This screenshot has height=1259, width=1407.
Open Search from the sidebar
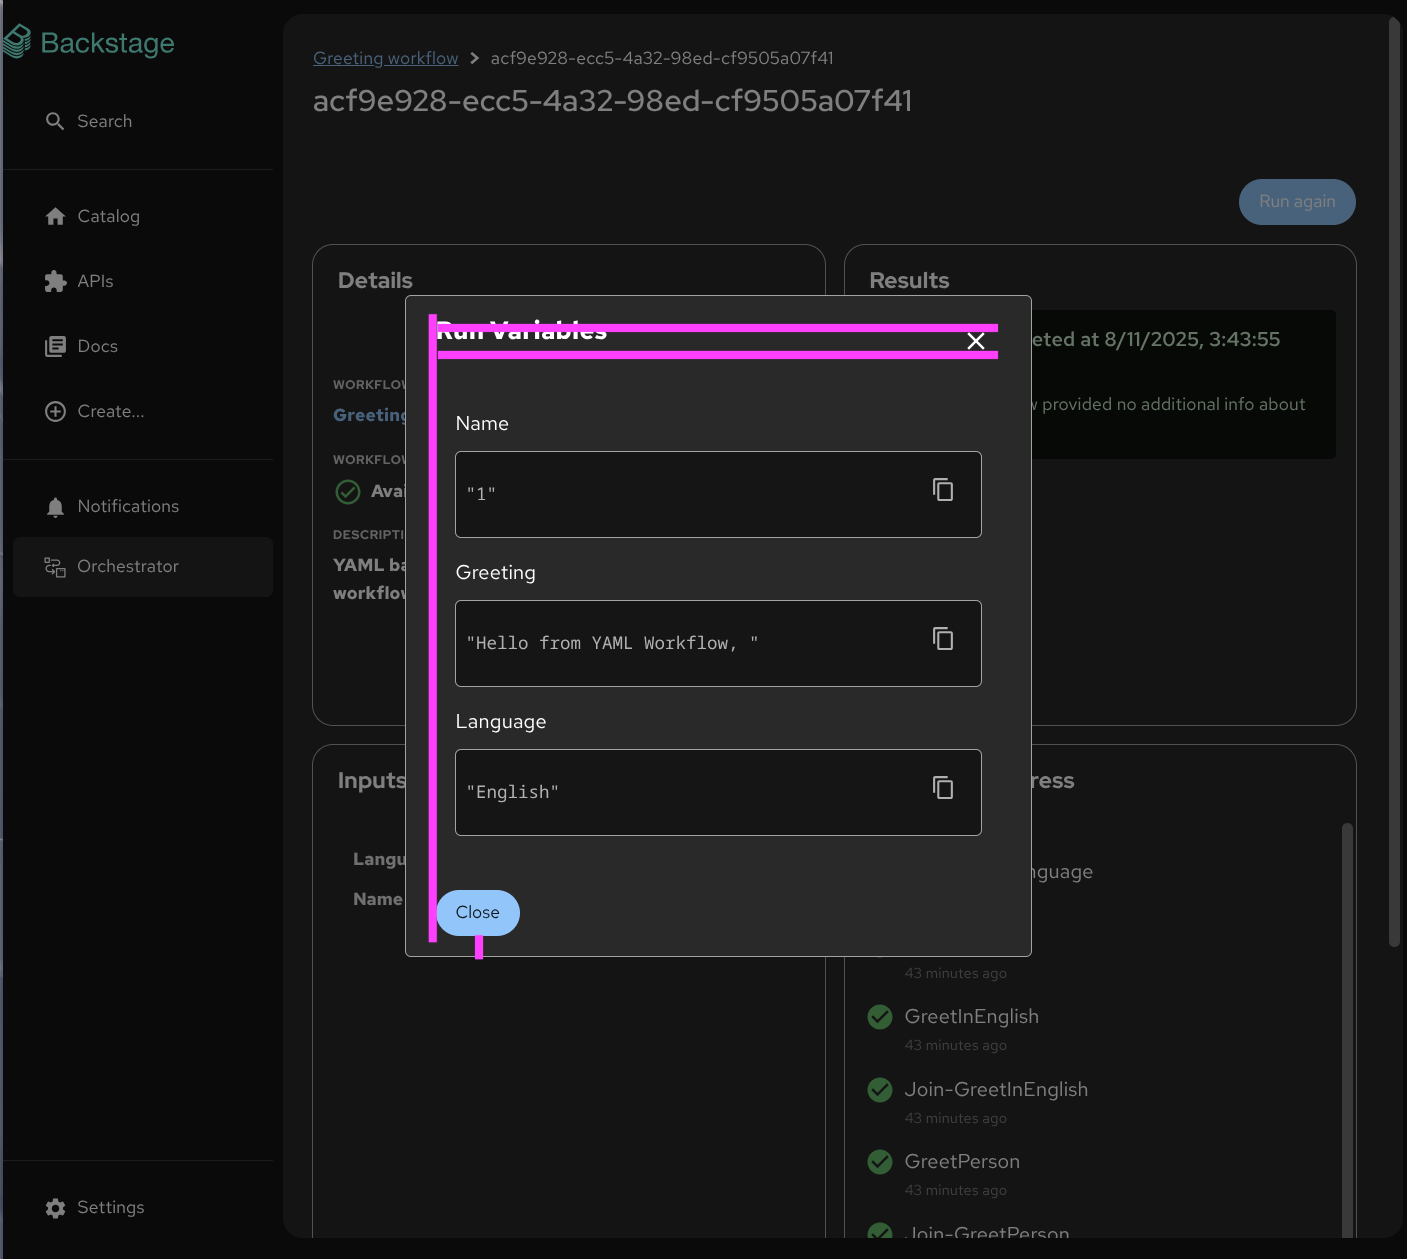(x=104, y=121)
